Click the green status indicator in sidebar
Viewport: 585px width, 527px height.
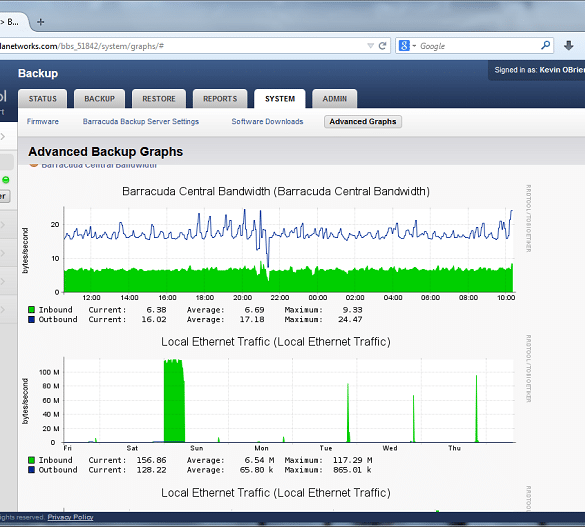coord(6,180)
